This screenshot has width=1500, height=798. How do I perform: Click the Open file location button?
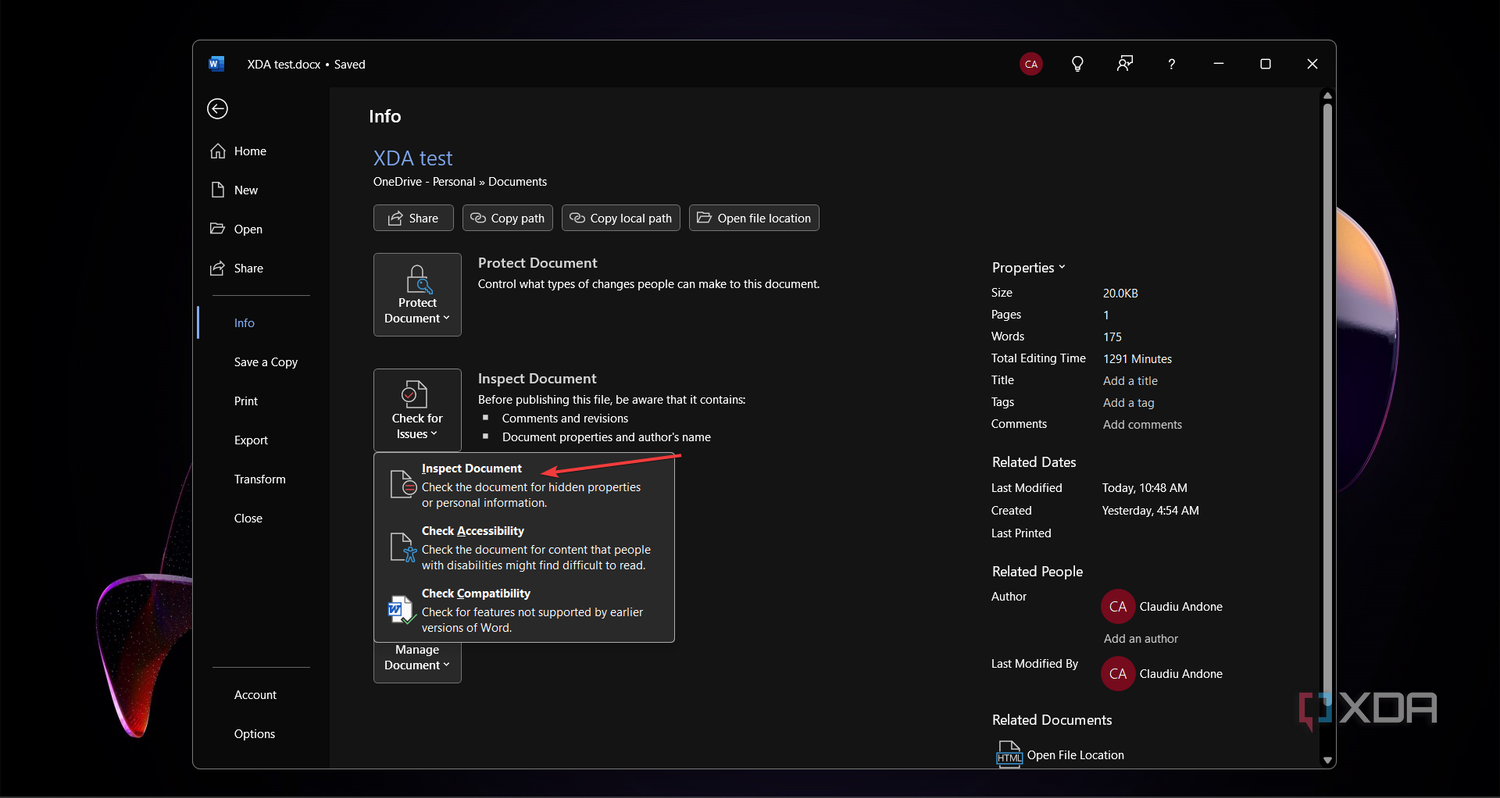(754, 218)
